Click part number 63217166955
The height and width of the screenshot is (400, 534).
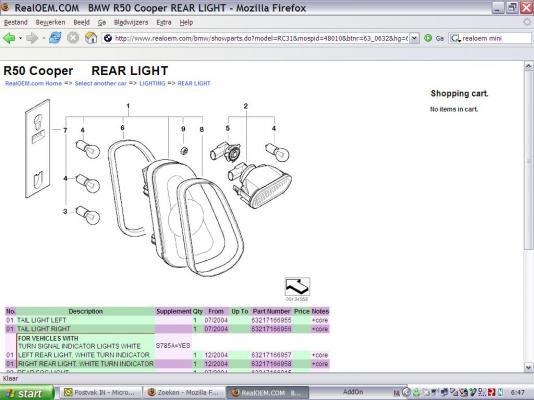click(271, 320)
